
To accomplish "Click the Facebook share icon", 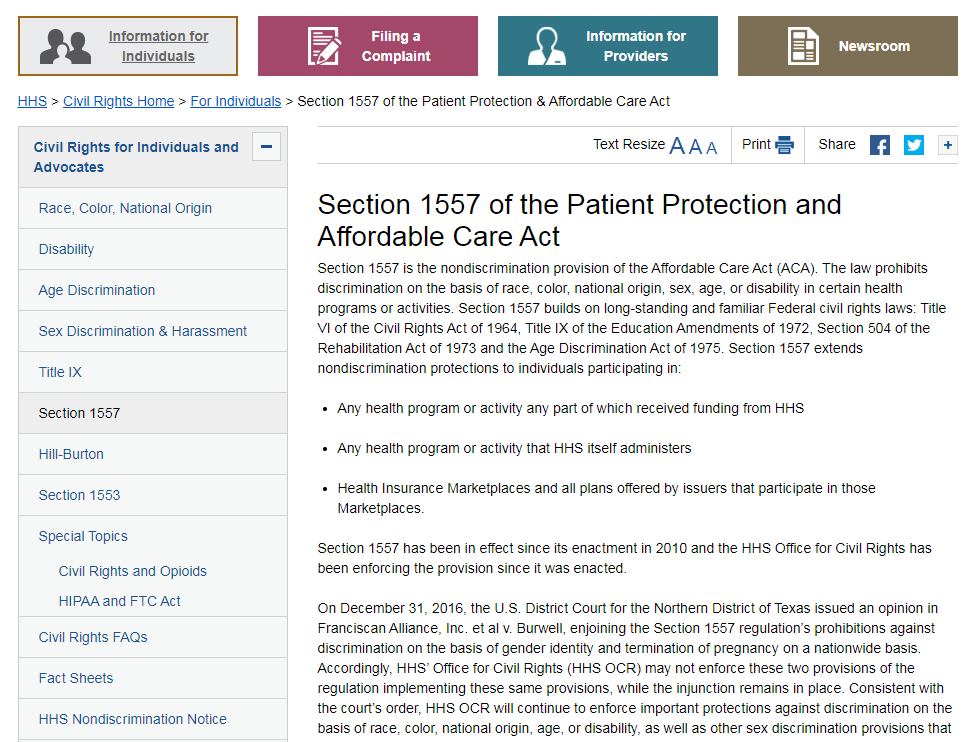I will 880,145.
